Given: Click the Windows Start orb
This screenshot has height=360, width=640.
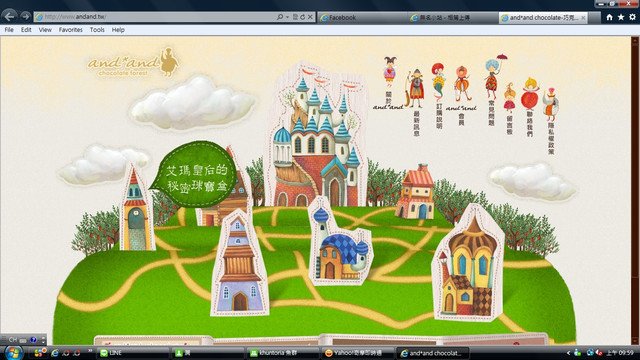Looking at the screenshot, I should pos(13,353).
